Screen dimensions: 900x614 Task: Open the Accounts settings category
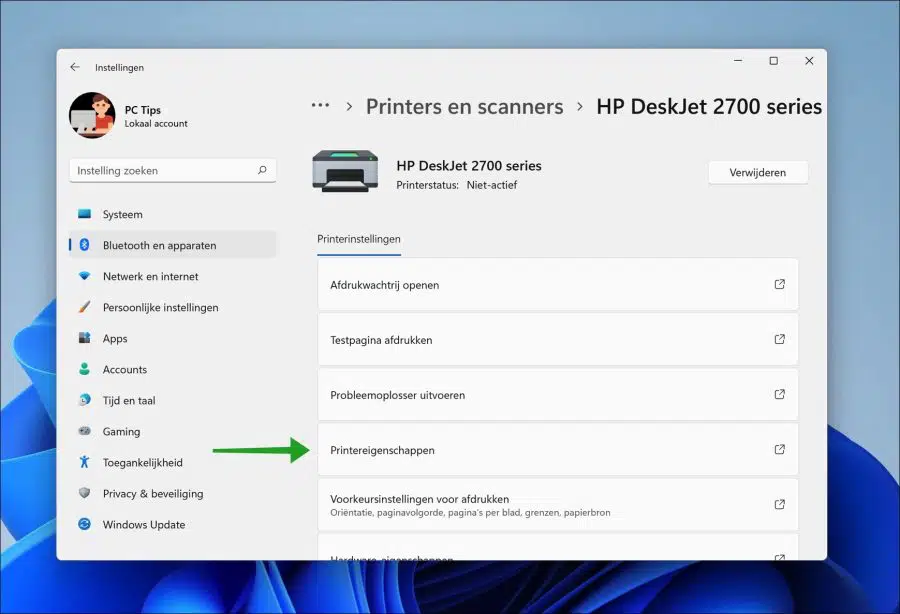(x=172, y=369)
